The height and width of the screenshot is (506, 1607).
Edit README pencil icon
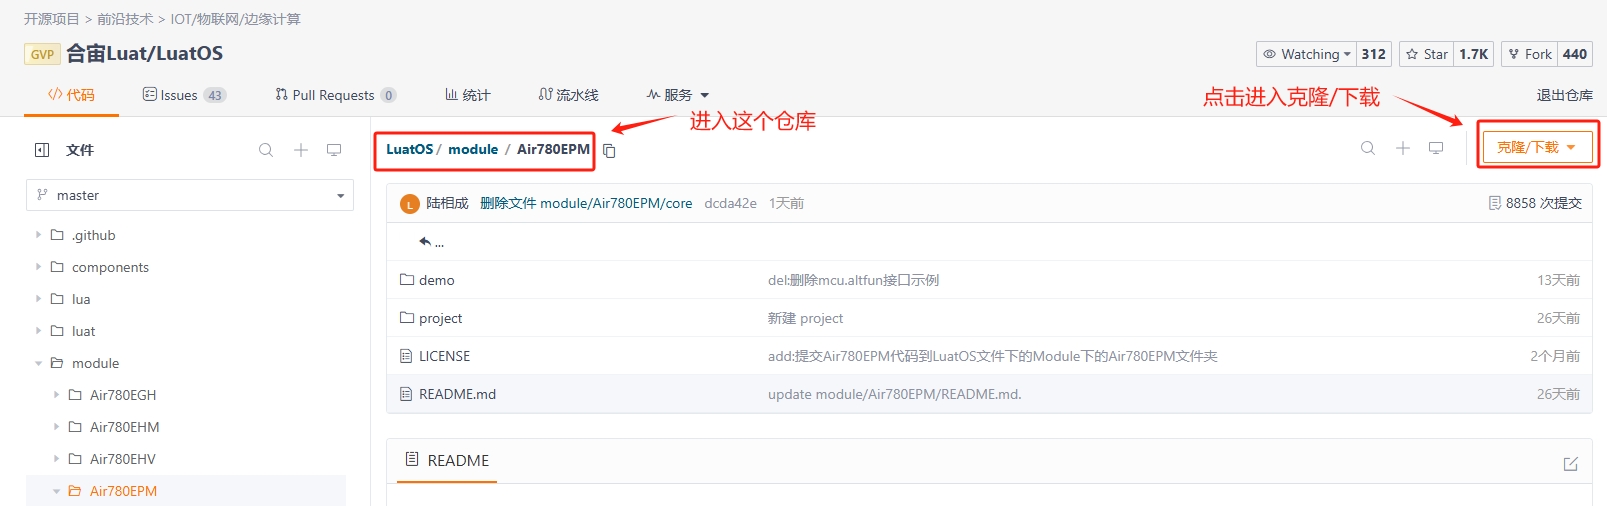[1570, 464]
